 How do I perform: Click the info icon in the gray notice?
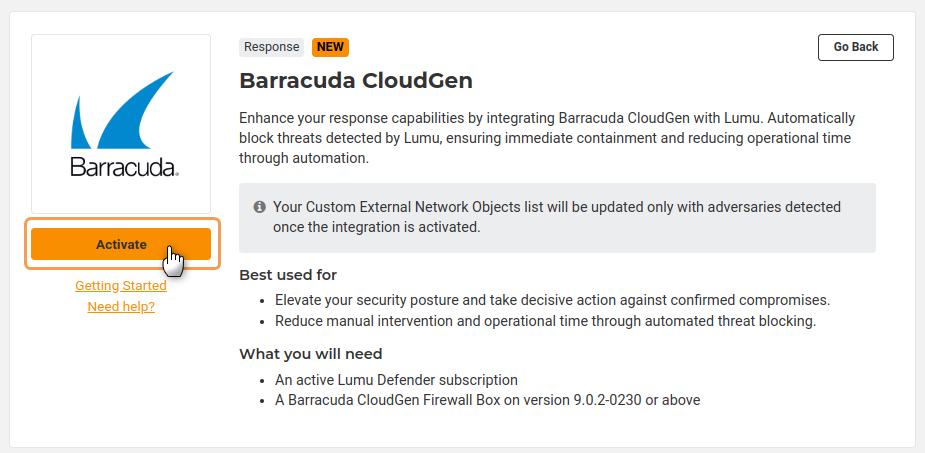click(260, 207)
